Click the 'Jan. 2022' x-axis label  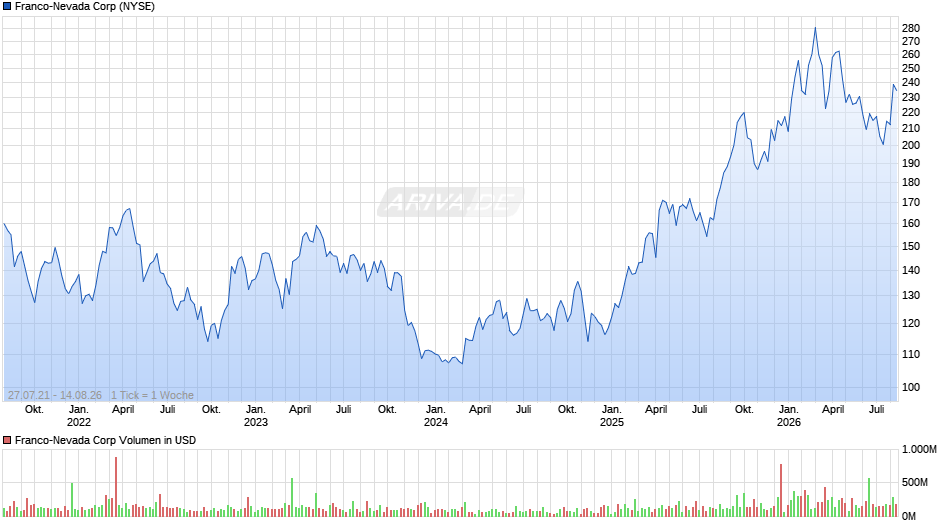79,416
